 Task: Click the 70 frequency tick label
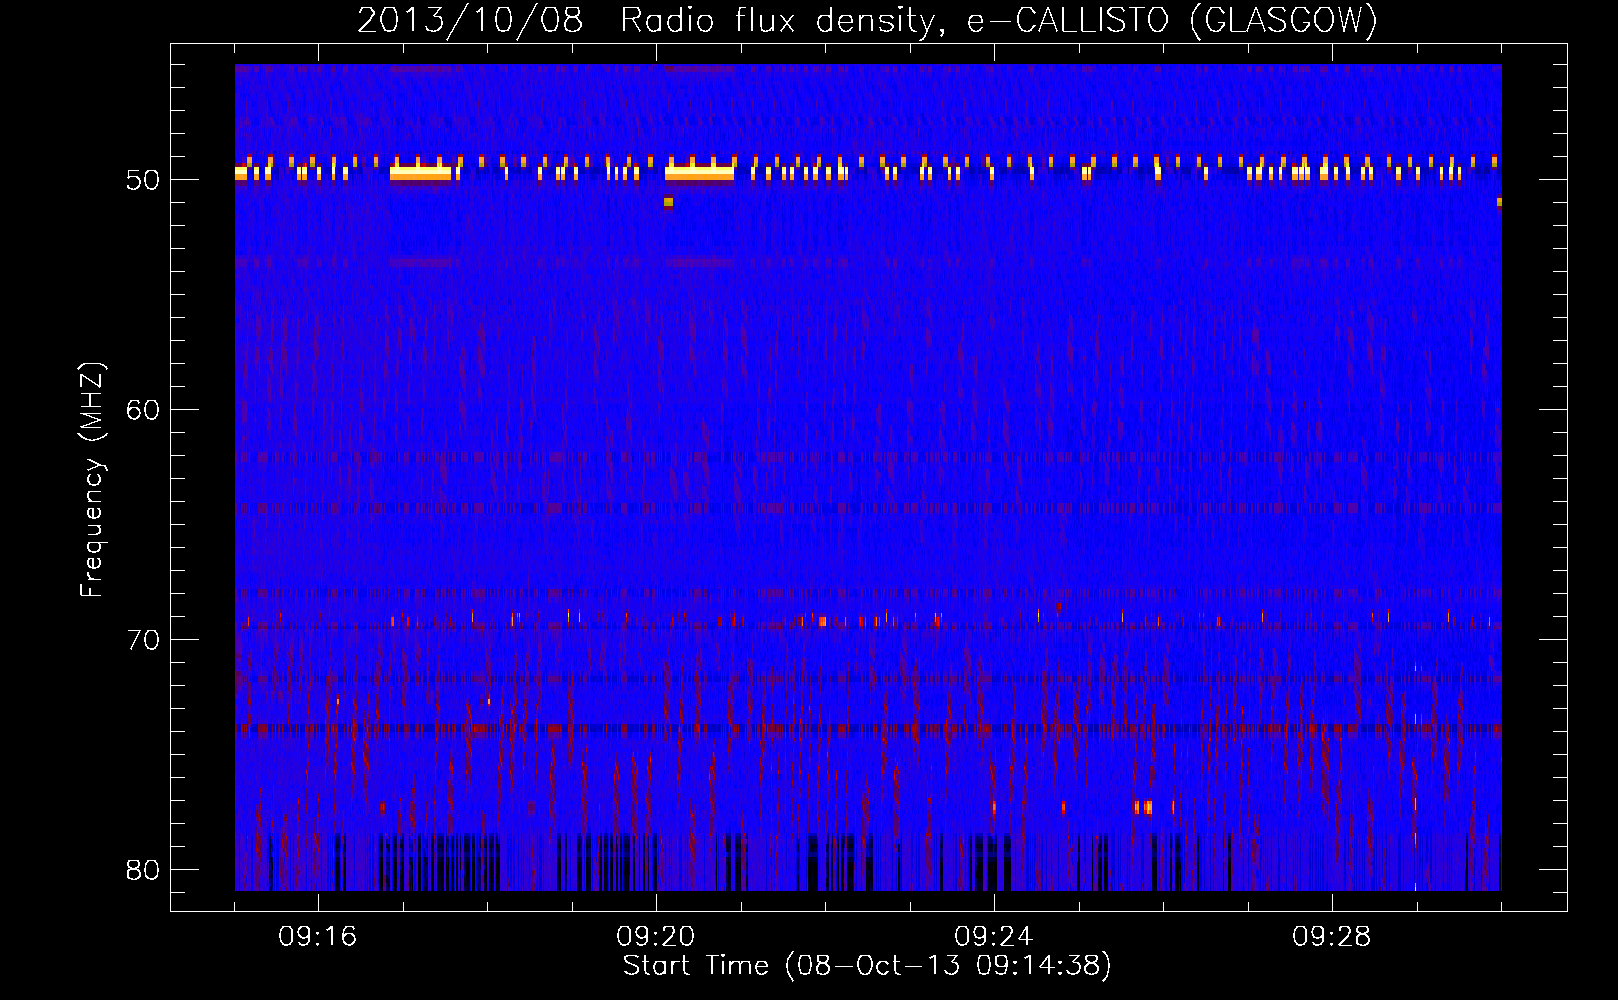click(144, 640)
